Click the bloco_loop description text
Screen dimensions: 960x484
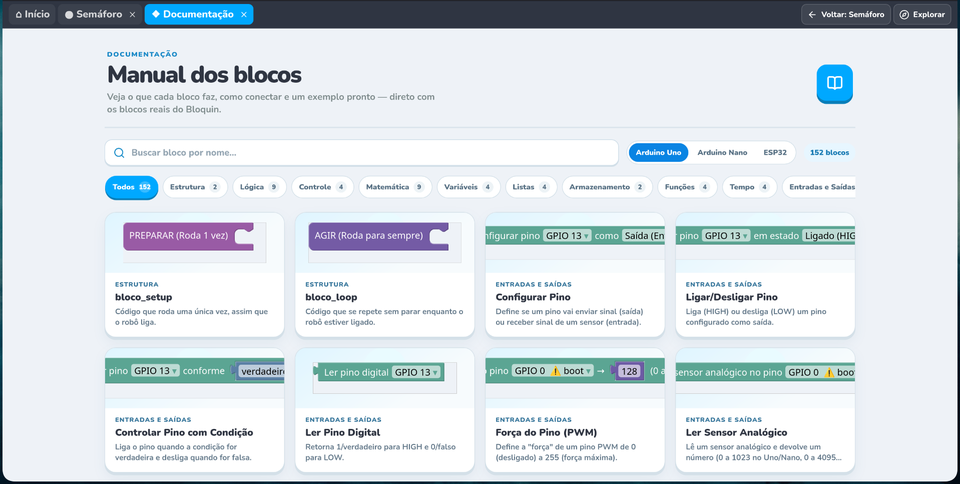click(384, 317)
